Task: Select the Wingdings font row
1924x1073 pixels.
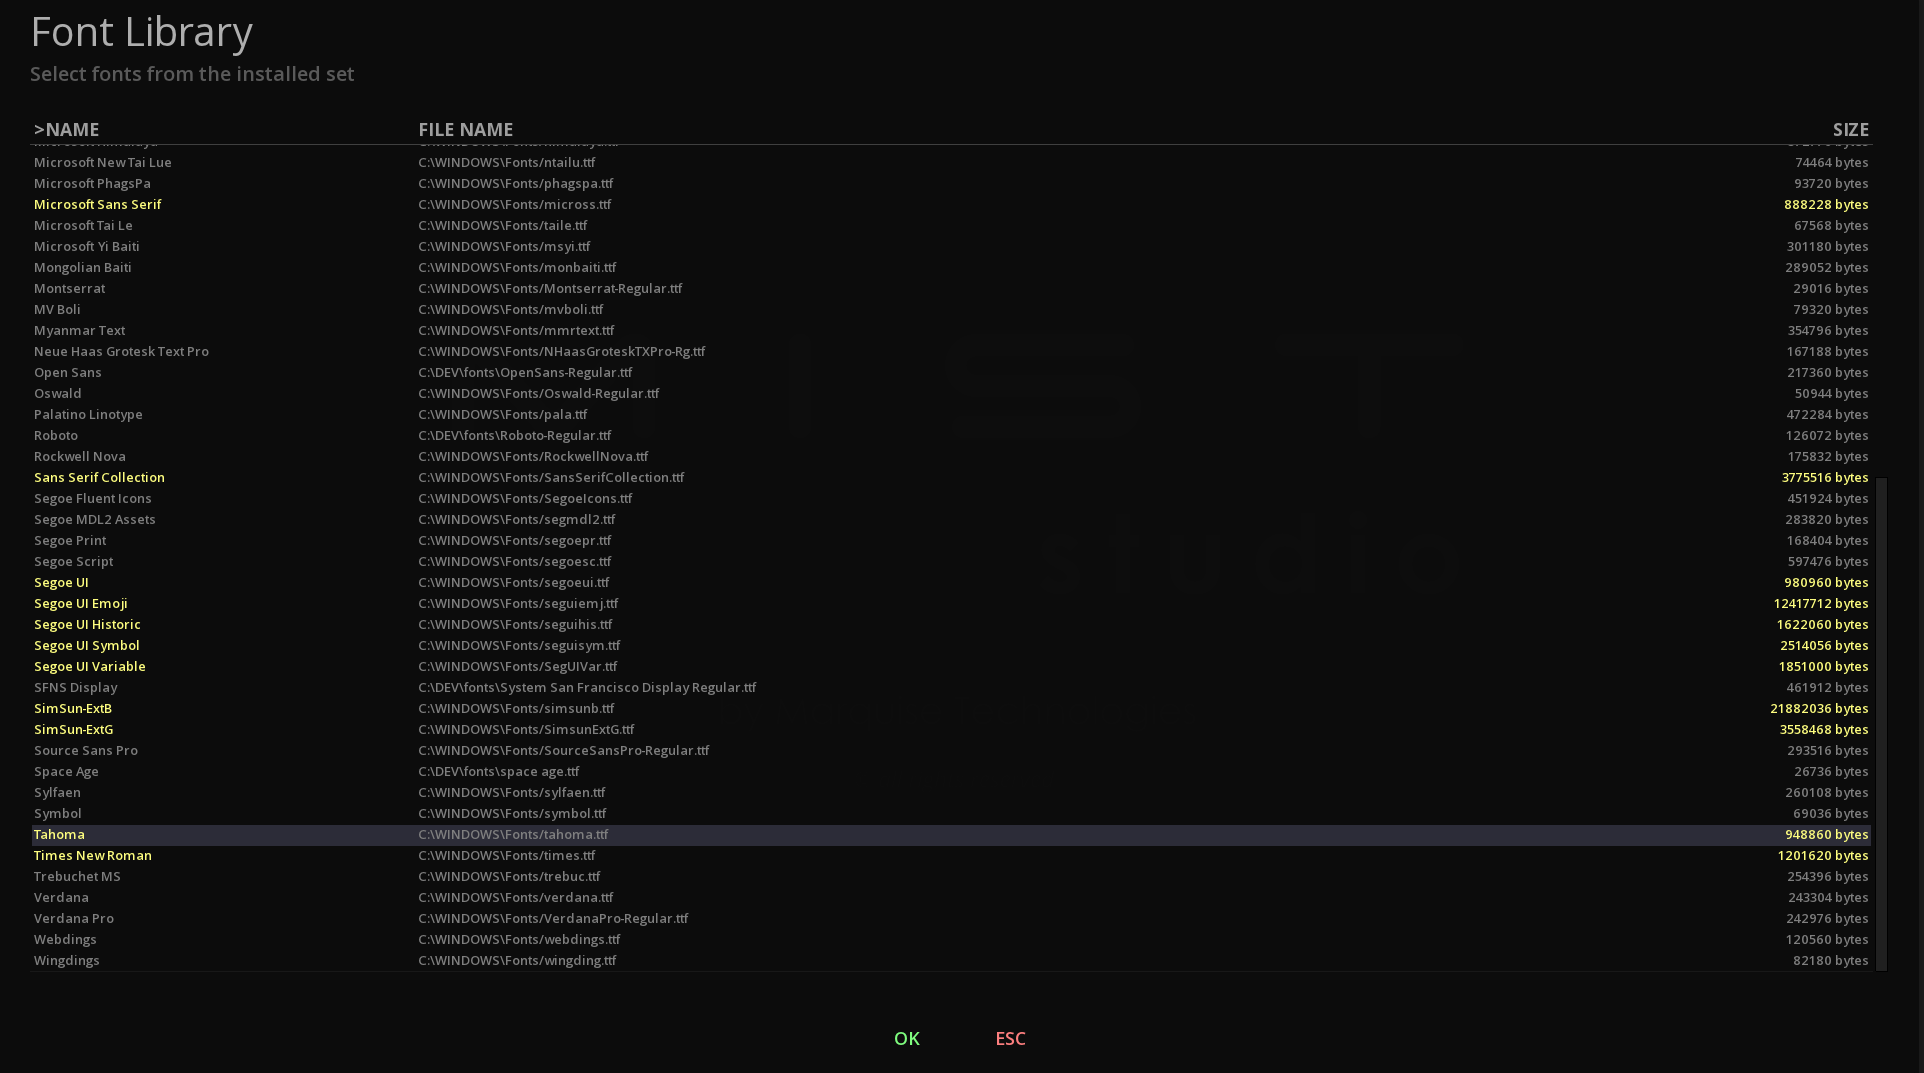Action: 951,960
